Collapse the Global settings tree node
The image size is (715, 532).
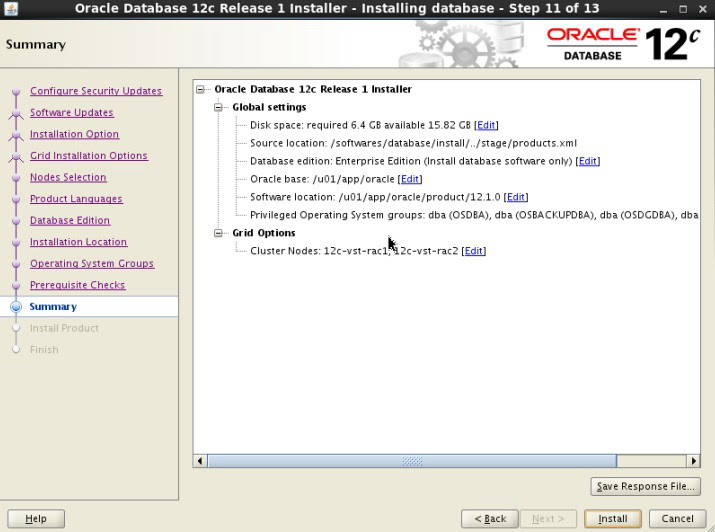tap(218, 107)
